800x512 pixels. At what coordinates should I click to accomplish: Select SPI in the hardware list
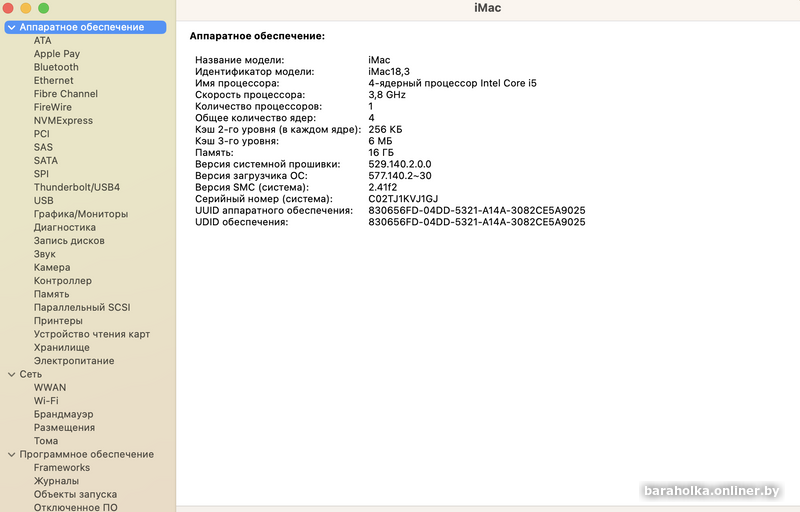pyautogui.click(x=41, y=174)
